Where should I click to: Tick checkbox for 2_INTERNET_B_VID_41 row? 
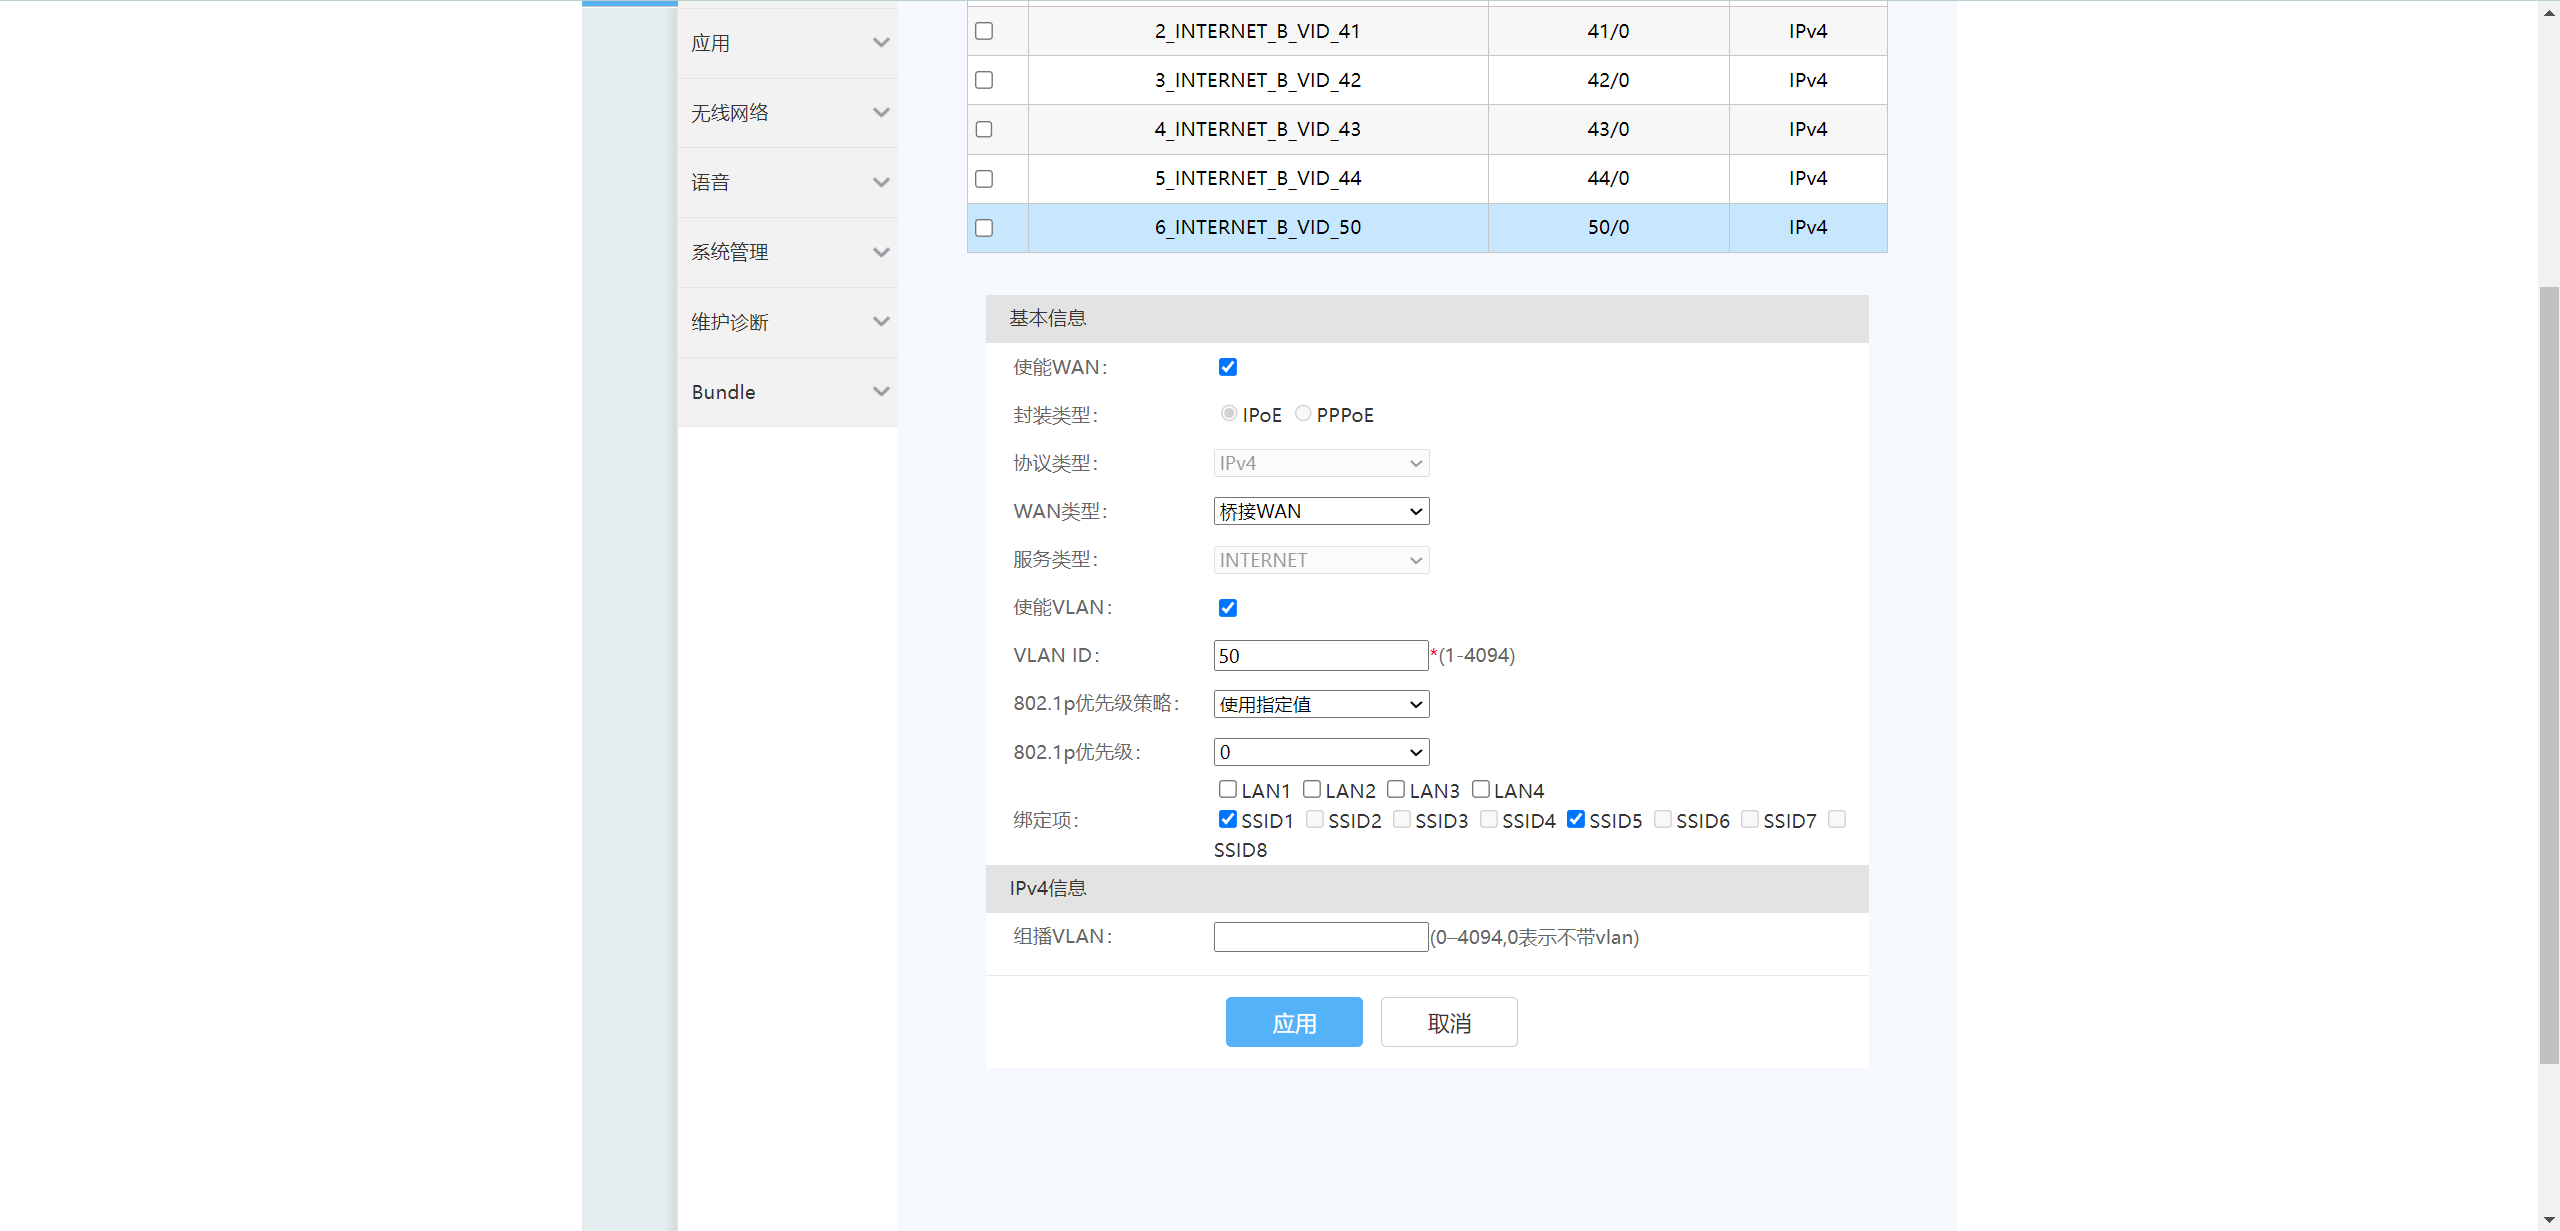coord(984,31)
